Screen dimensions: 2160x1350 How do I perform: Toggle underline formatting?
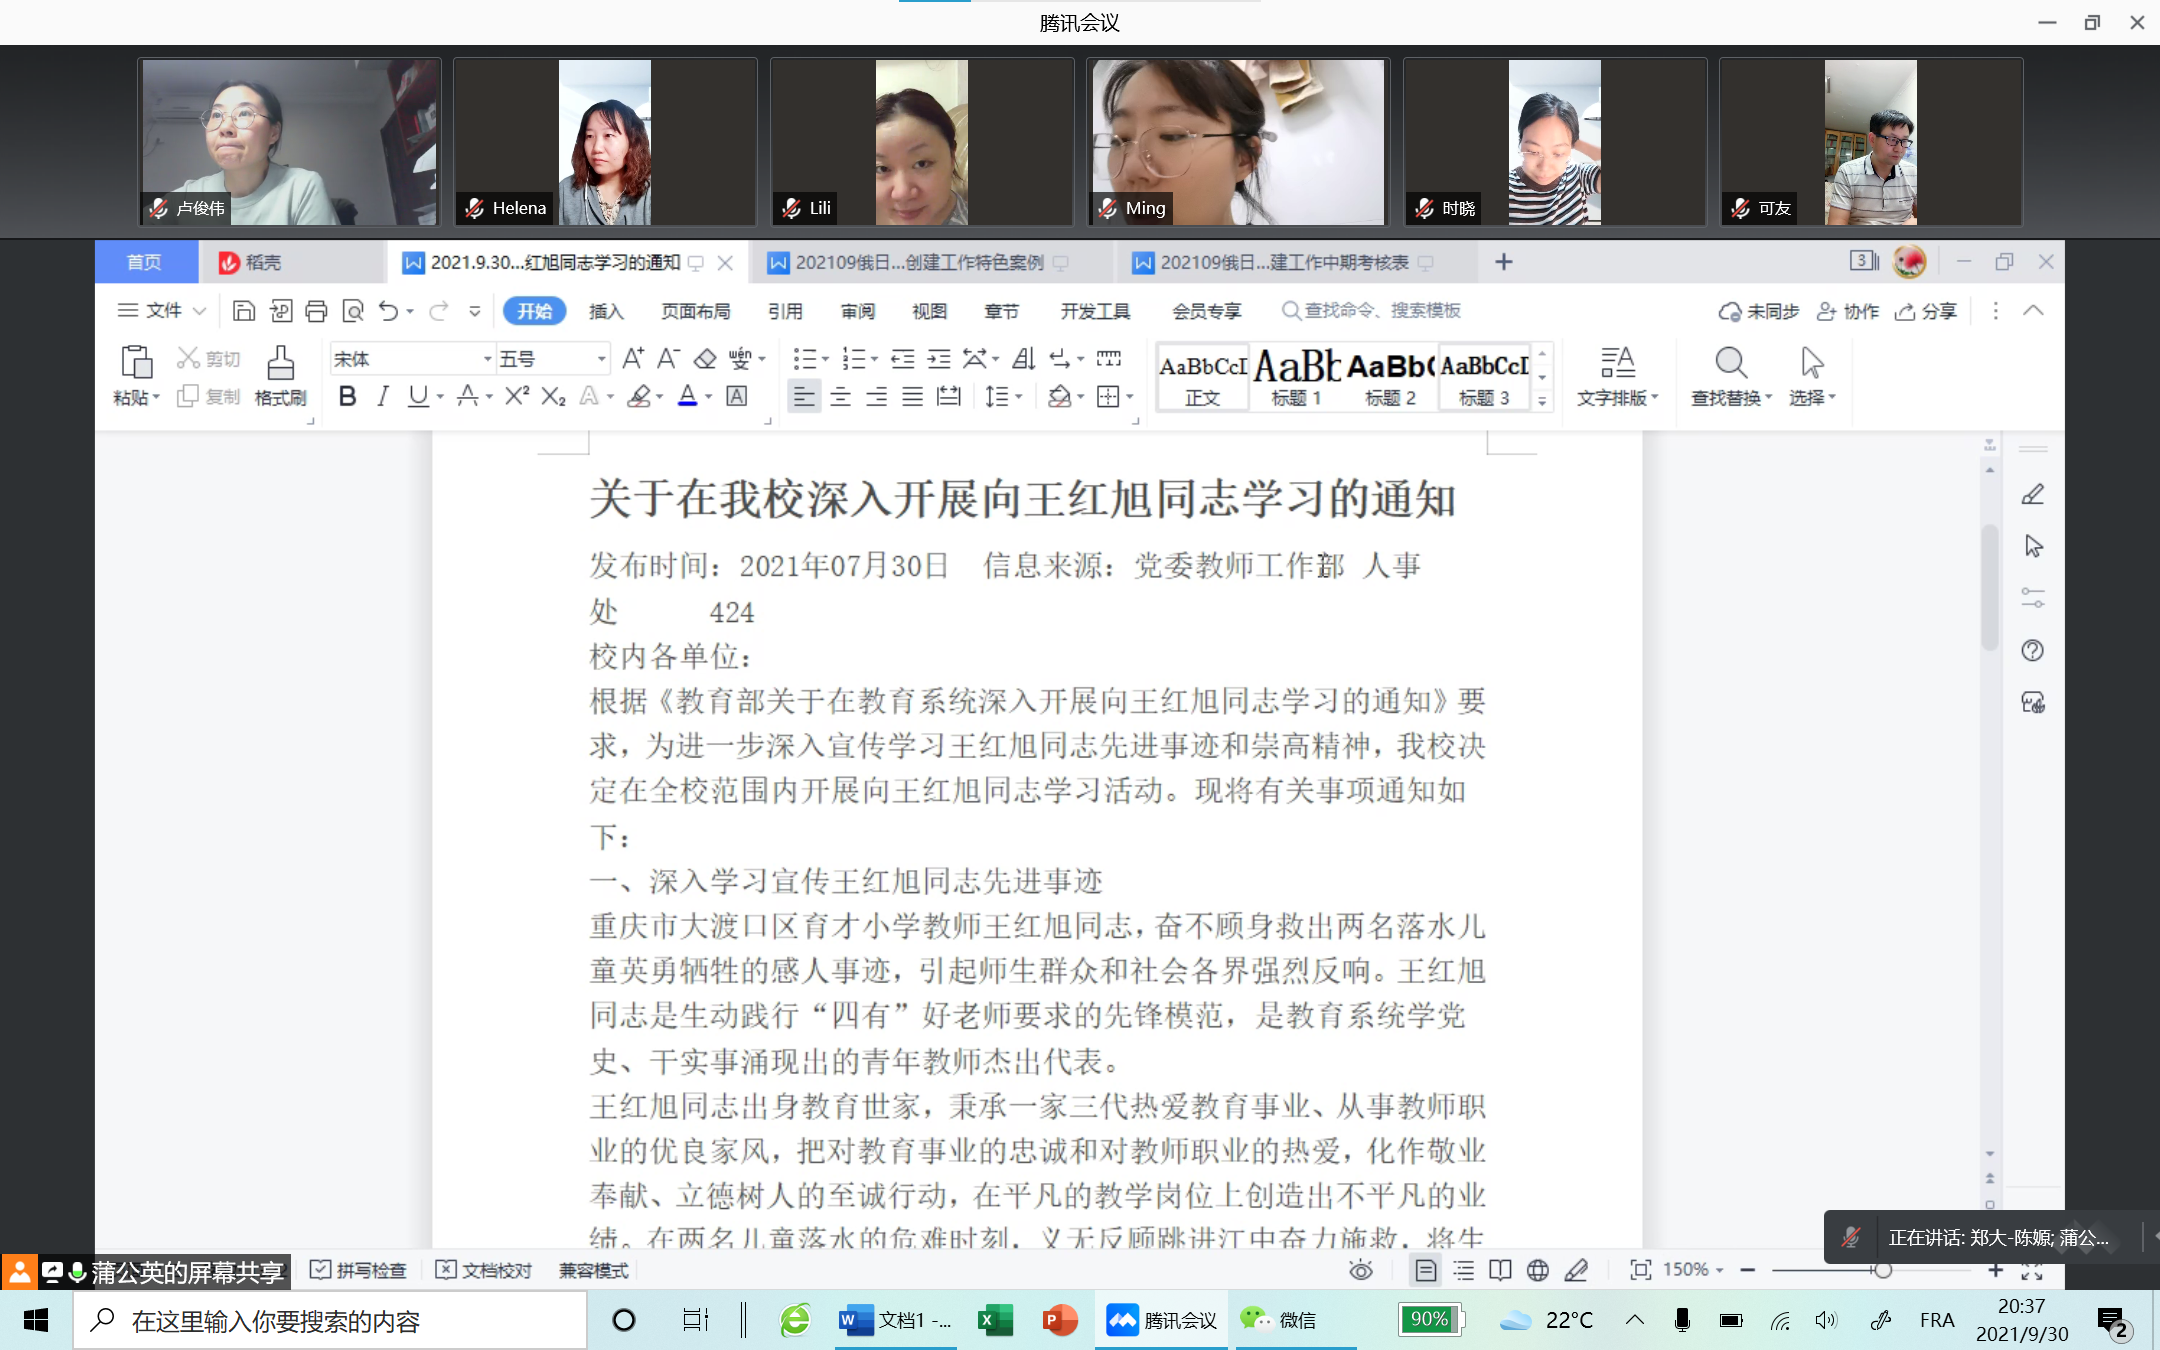coord(417,396)
